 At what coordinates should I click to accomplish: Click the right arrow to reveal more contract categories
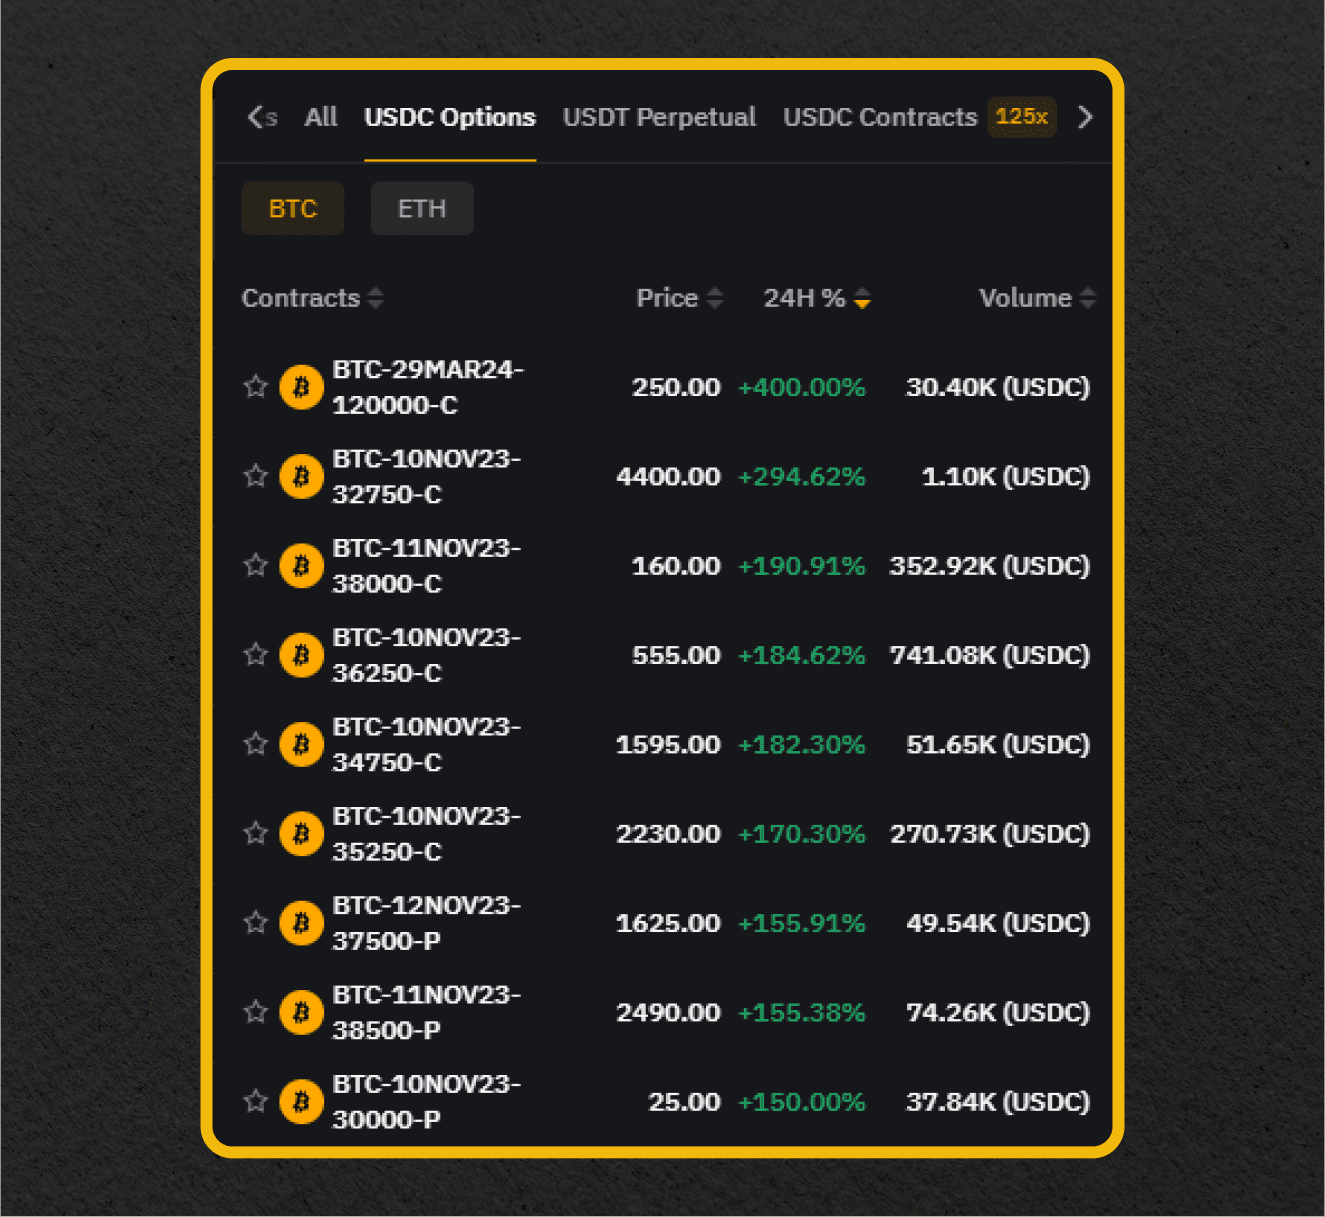pyautogui.click(x=1085, y=117)
